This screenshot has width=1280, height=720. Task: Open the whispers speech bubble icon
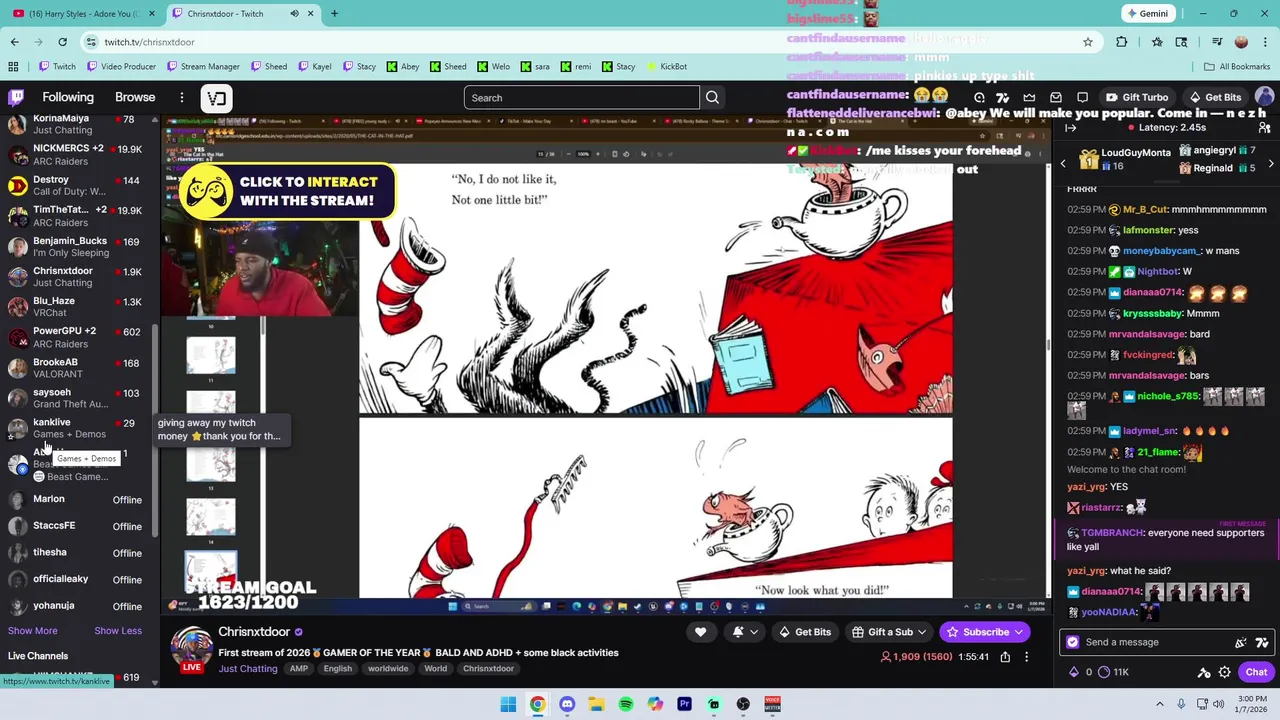1082,97
